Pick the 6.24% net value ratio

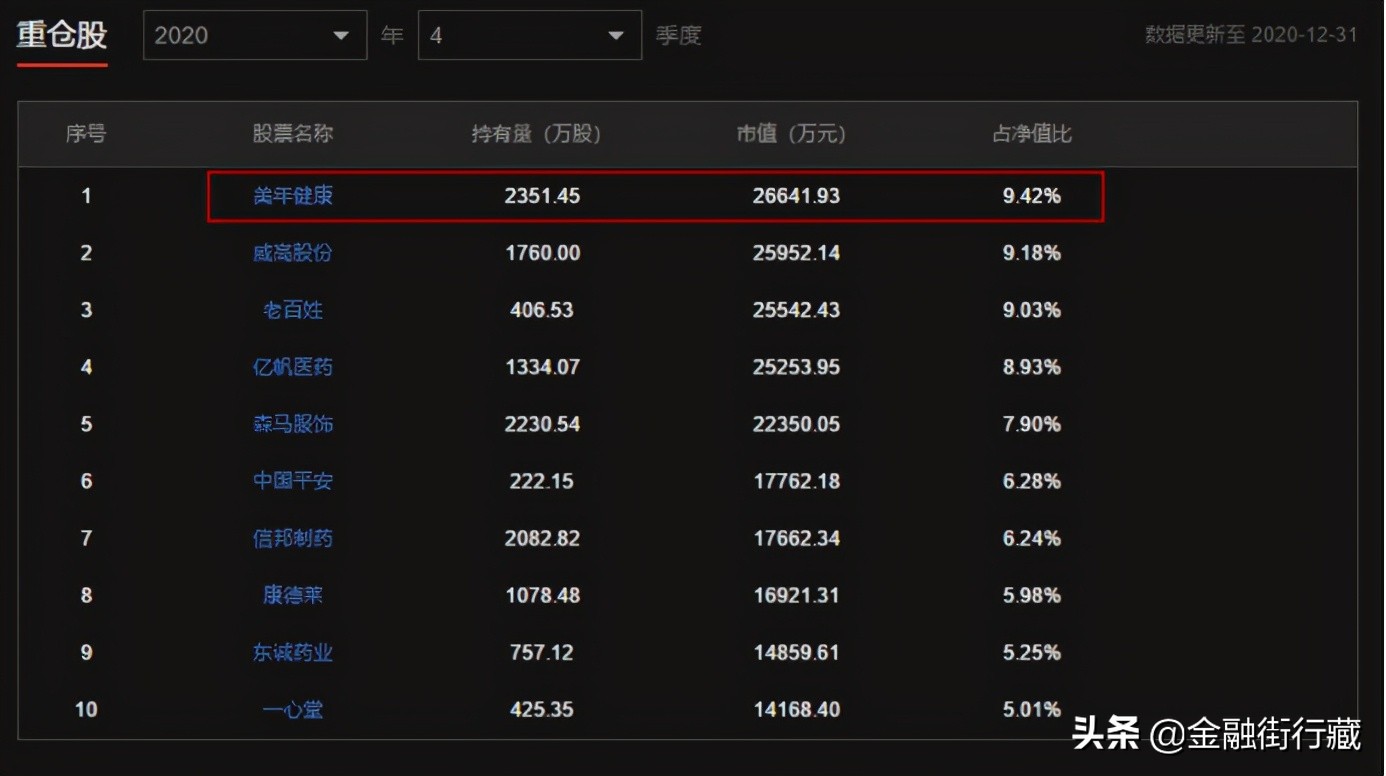coord(1032,539)
